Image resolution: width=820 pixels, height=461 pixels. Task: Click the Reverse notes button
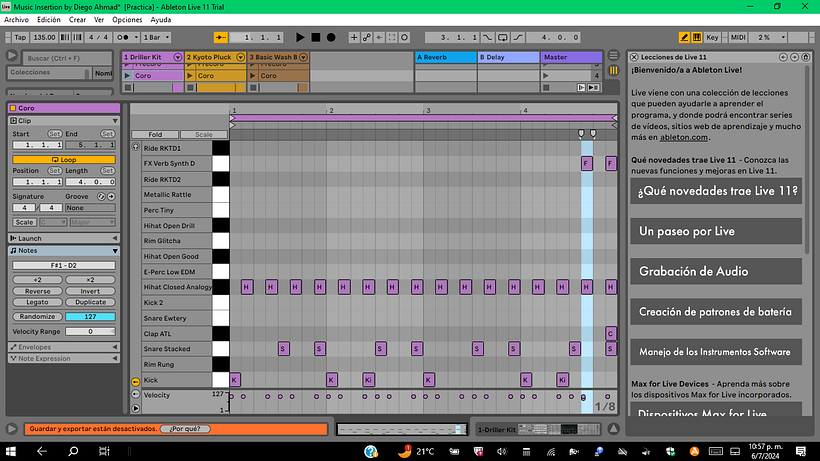pos(38,291)
